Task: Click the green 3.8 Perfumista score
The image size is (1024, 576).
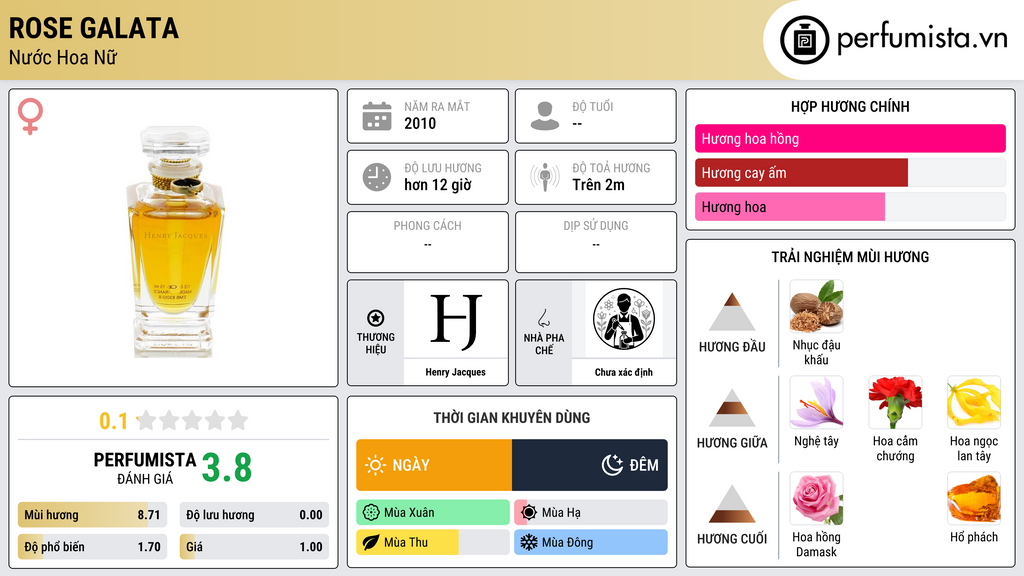Action: pos(227,468)
